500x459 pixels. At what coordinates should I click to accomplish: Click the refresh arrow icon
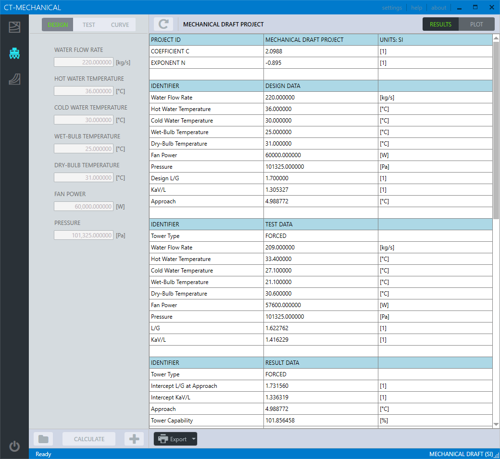(x=163, y=24)
